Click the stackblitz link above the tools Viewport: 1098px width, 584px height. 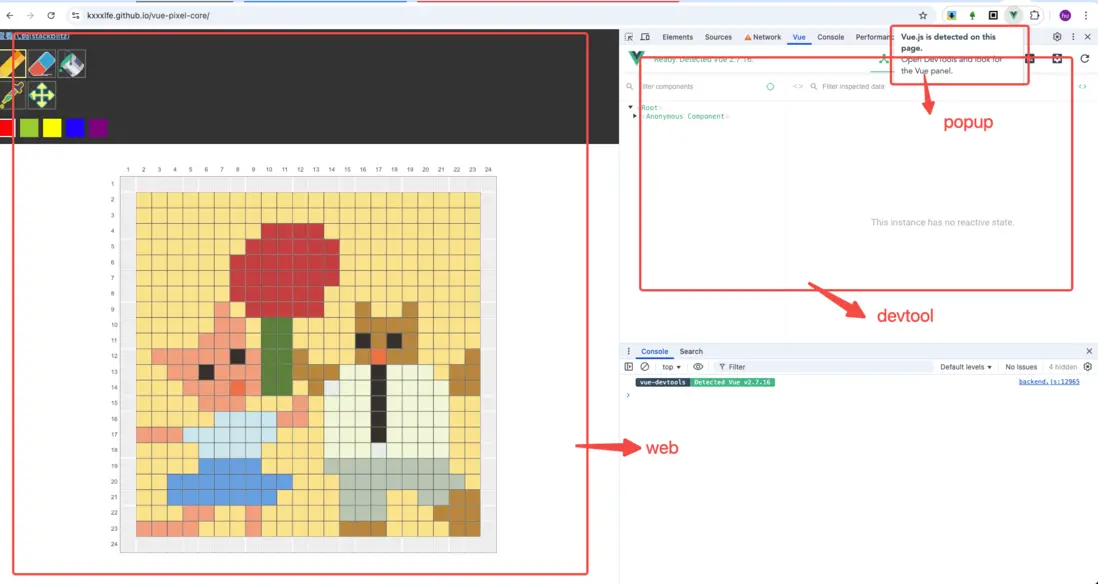36,35
